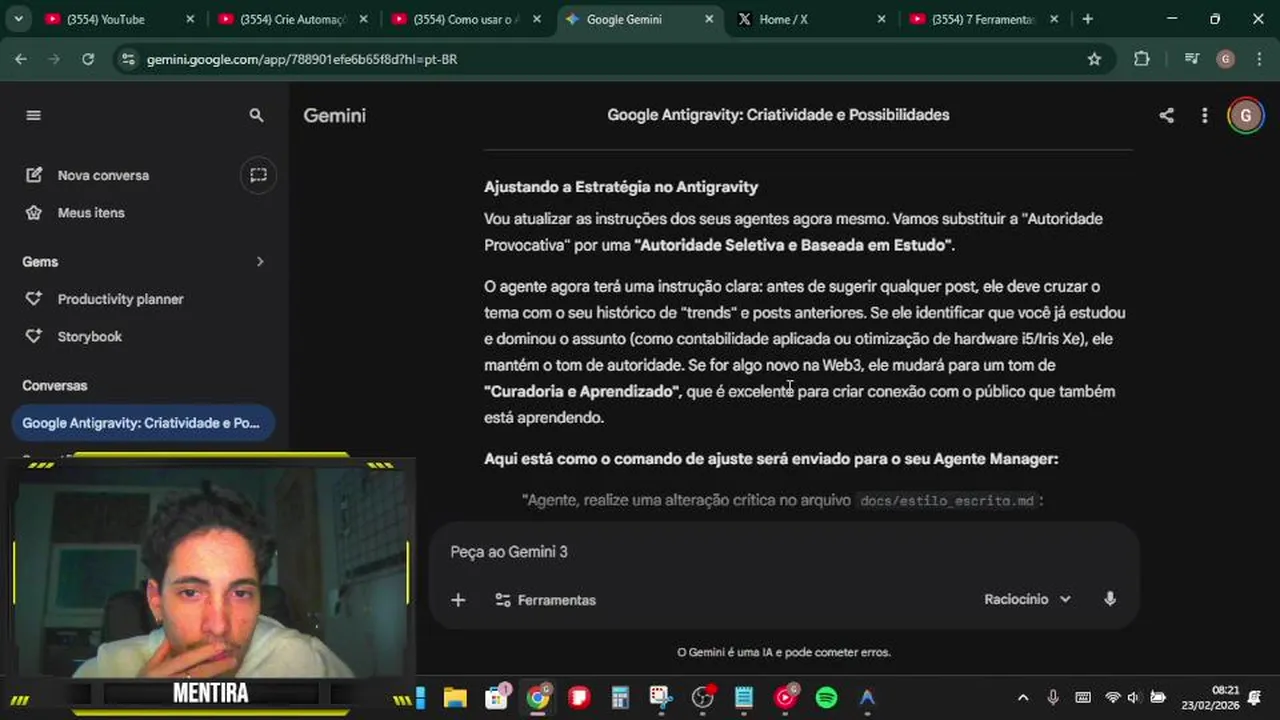
Task: Open the Raciocínio model dropdown
Action: [1027, 599]
